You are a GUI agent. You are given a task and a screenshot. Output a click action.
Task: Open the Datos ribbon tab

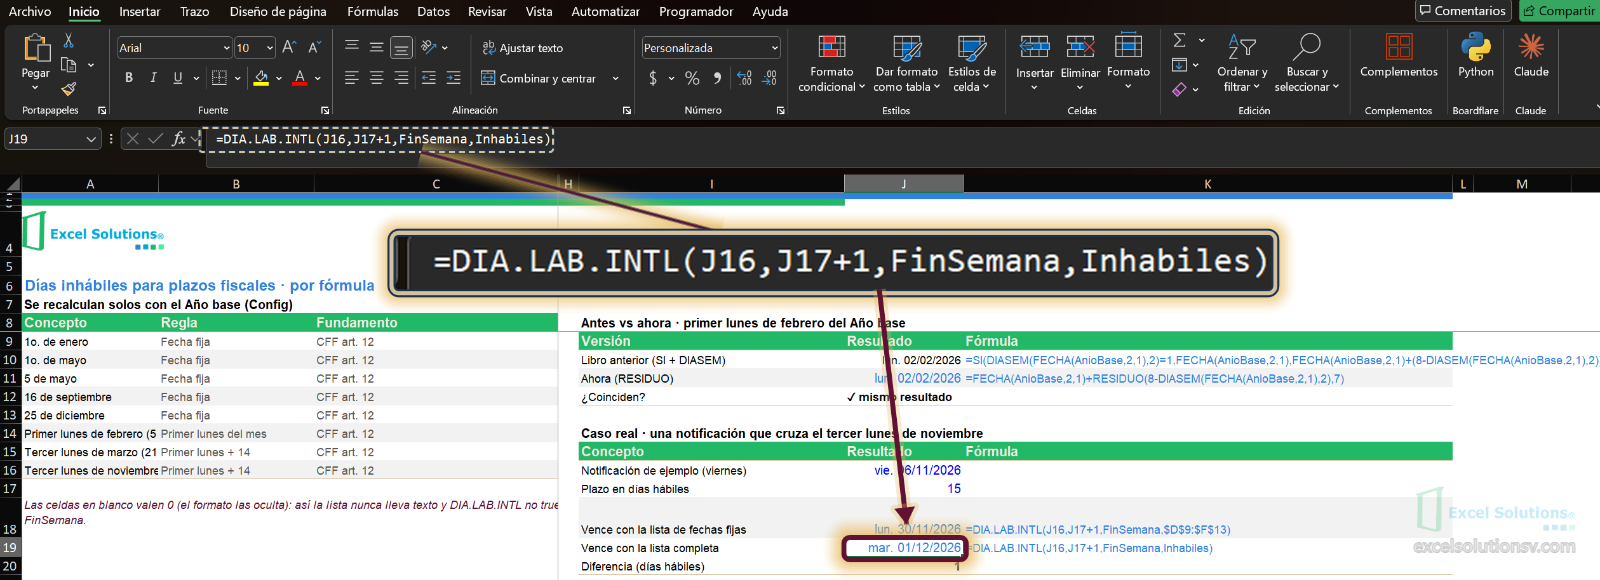(x=433, y=12)
